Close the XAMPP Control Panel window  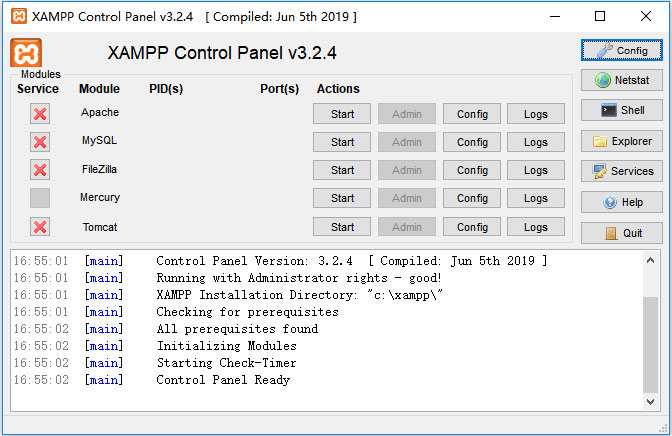646,16
